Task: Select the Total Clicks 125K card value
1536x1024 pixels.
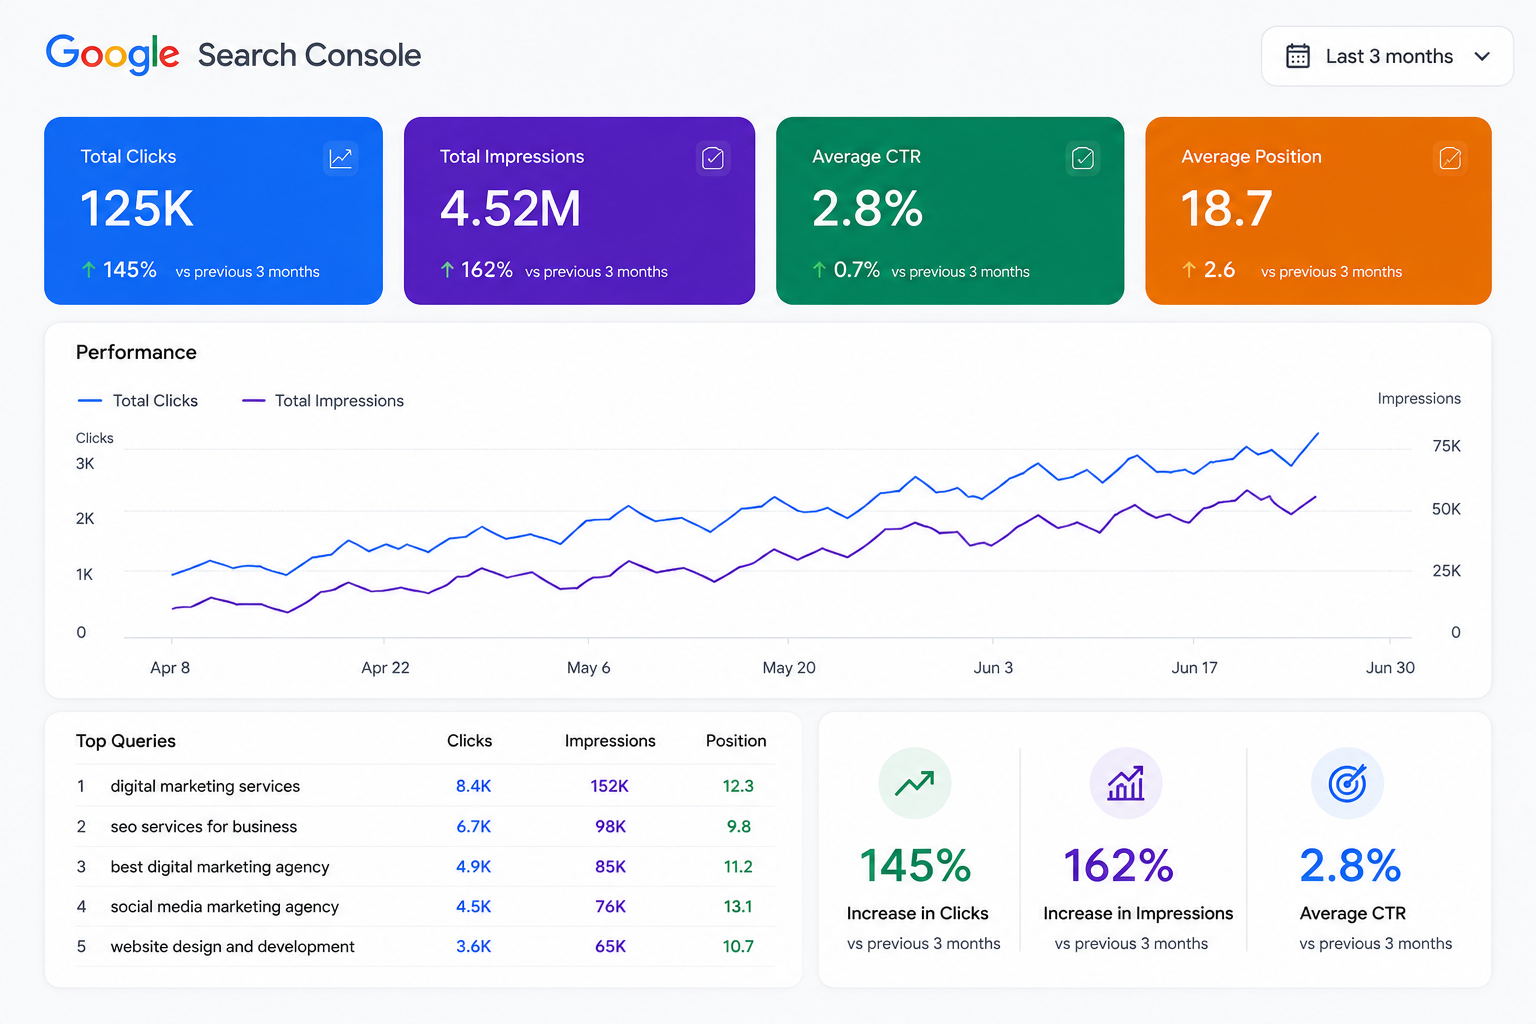Action: pos(137,209)
